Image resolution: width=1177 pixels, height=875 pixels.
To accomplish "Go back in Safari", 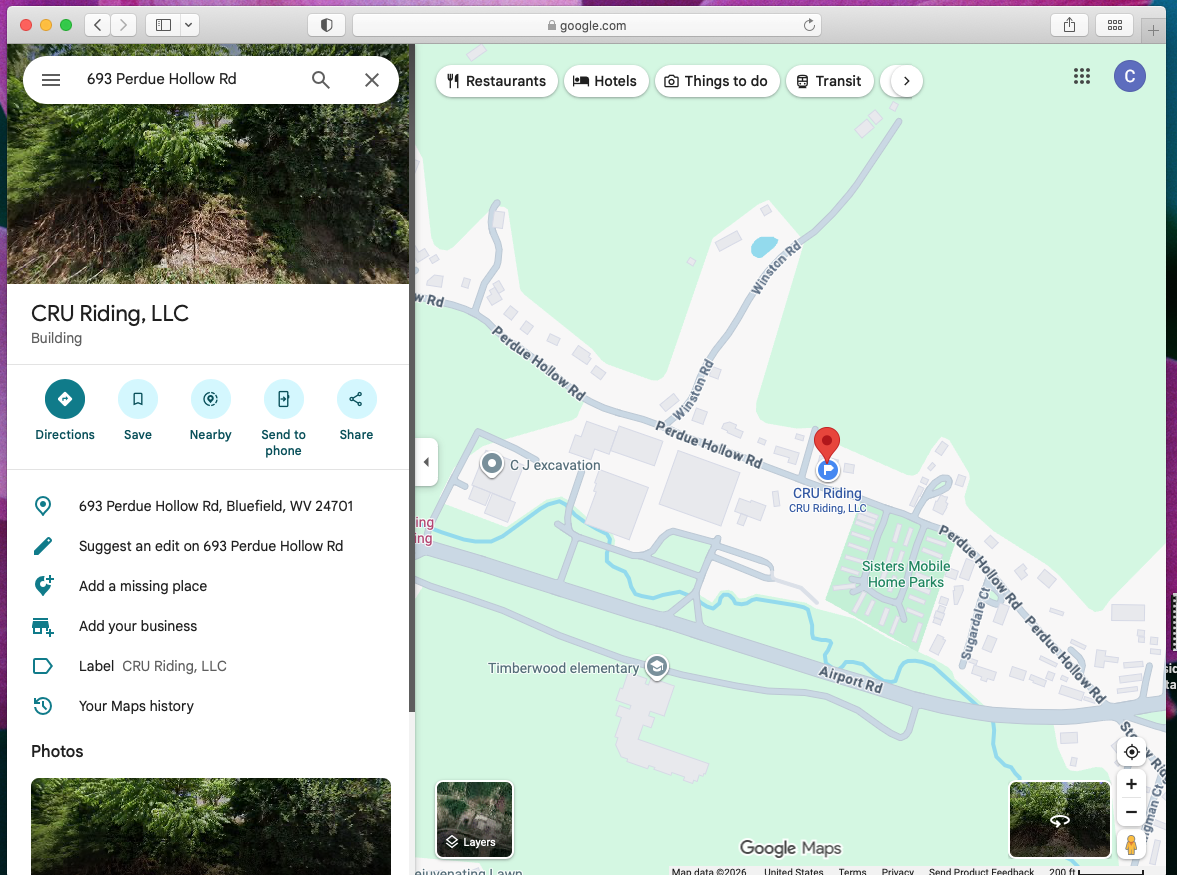I will click(x=98, y=25).
